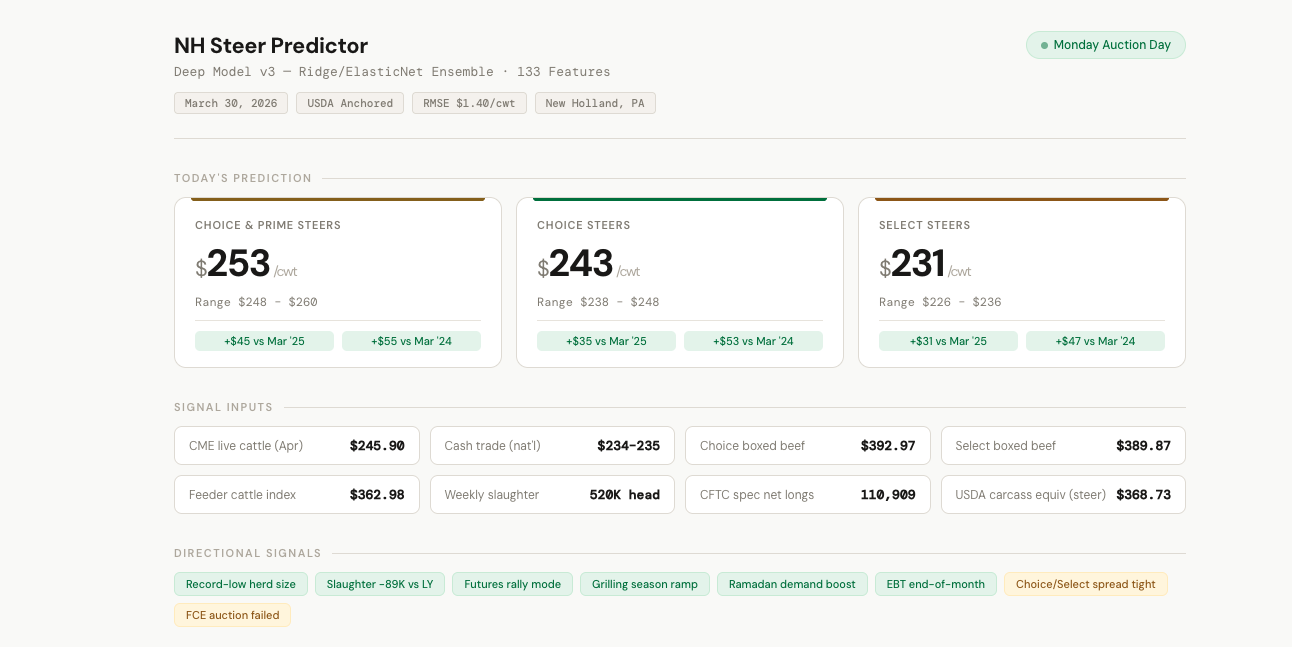Click the $245.90 live cattle value
This screenshot has width=1292, height=647.
point(377,446)
